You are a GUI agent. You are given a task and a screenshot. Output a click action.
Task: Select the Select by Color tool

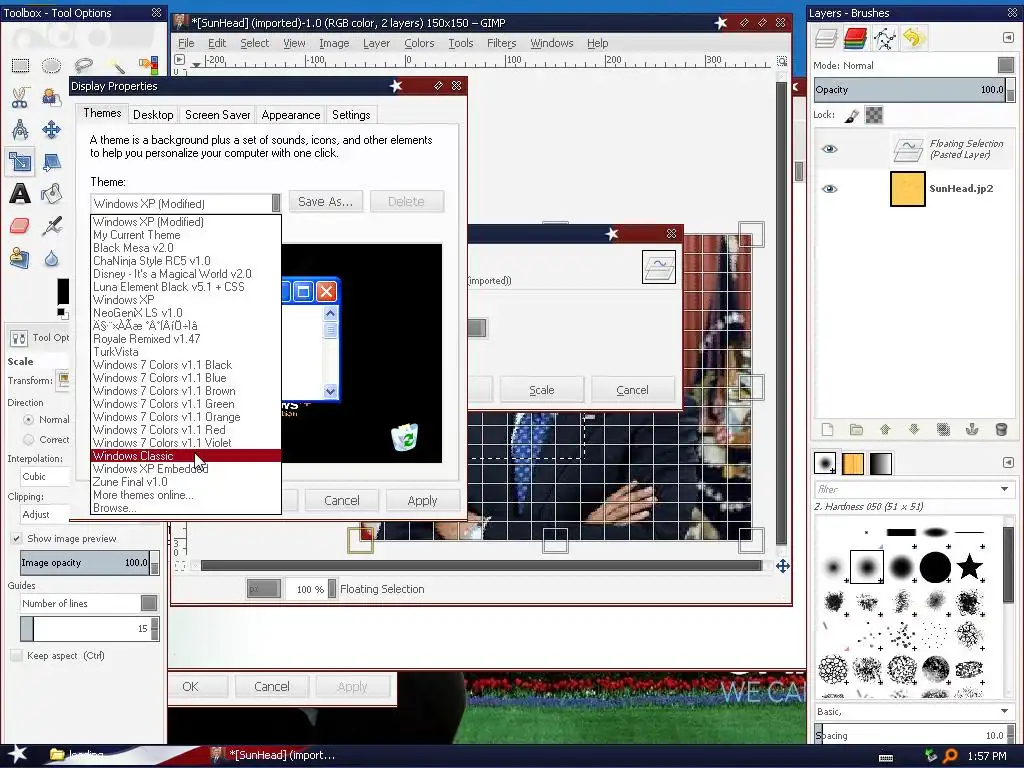pyautogui.click(x=148, y=65)
